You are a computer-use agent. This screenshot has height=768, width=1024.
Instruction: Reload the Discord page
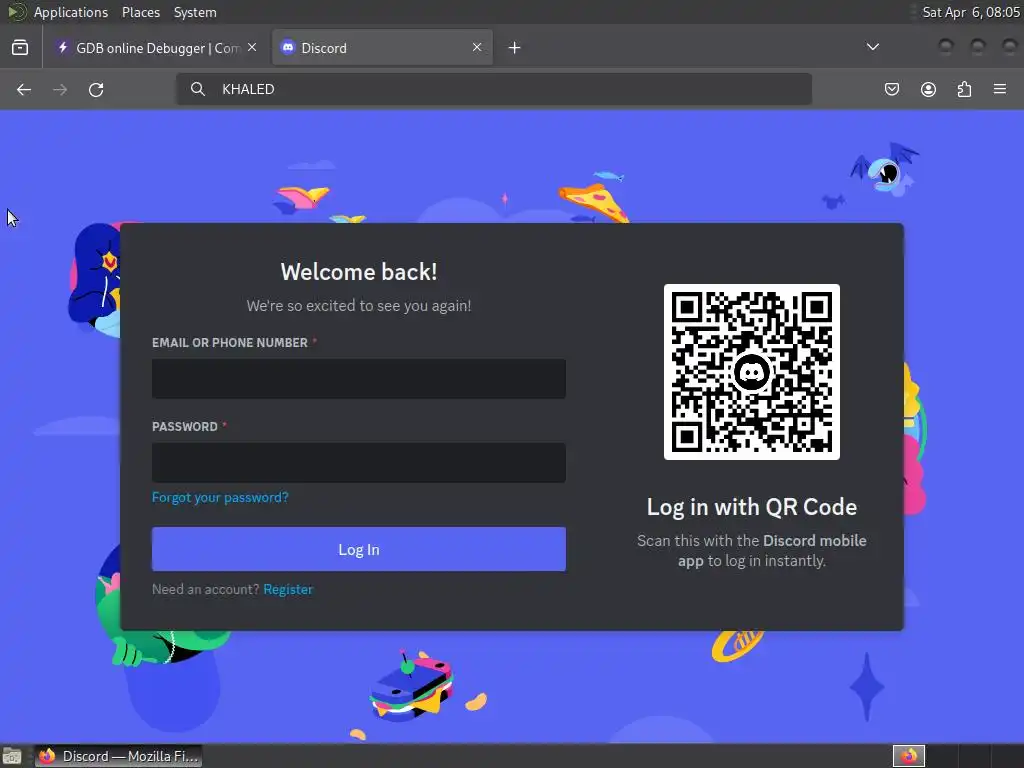click(96, 89)
